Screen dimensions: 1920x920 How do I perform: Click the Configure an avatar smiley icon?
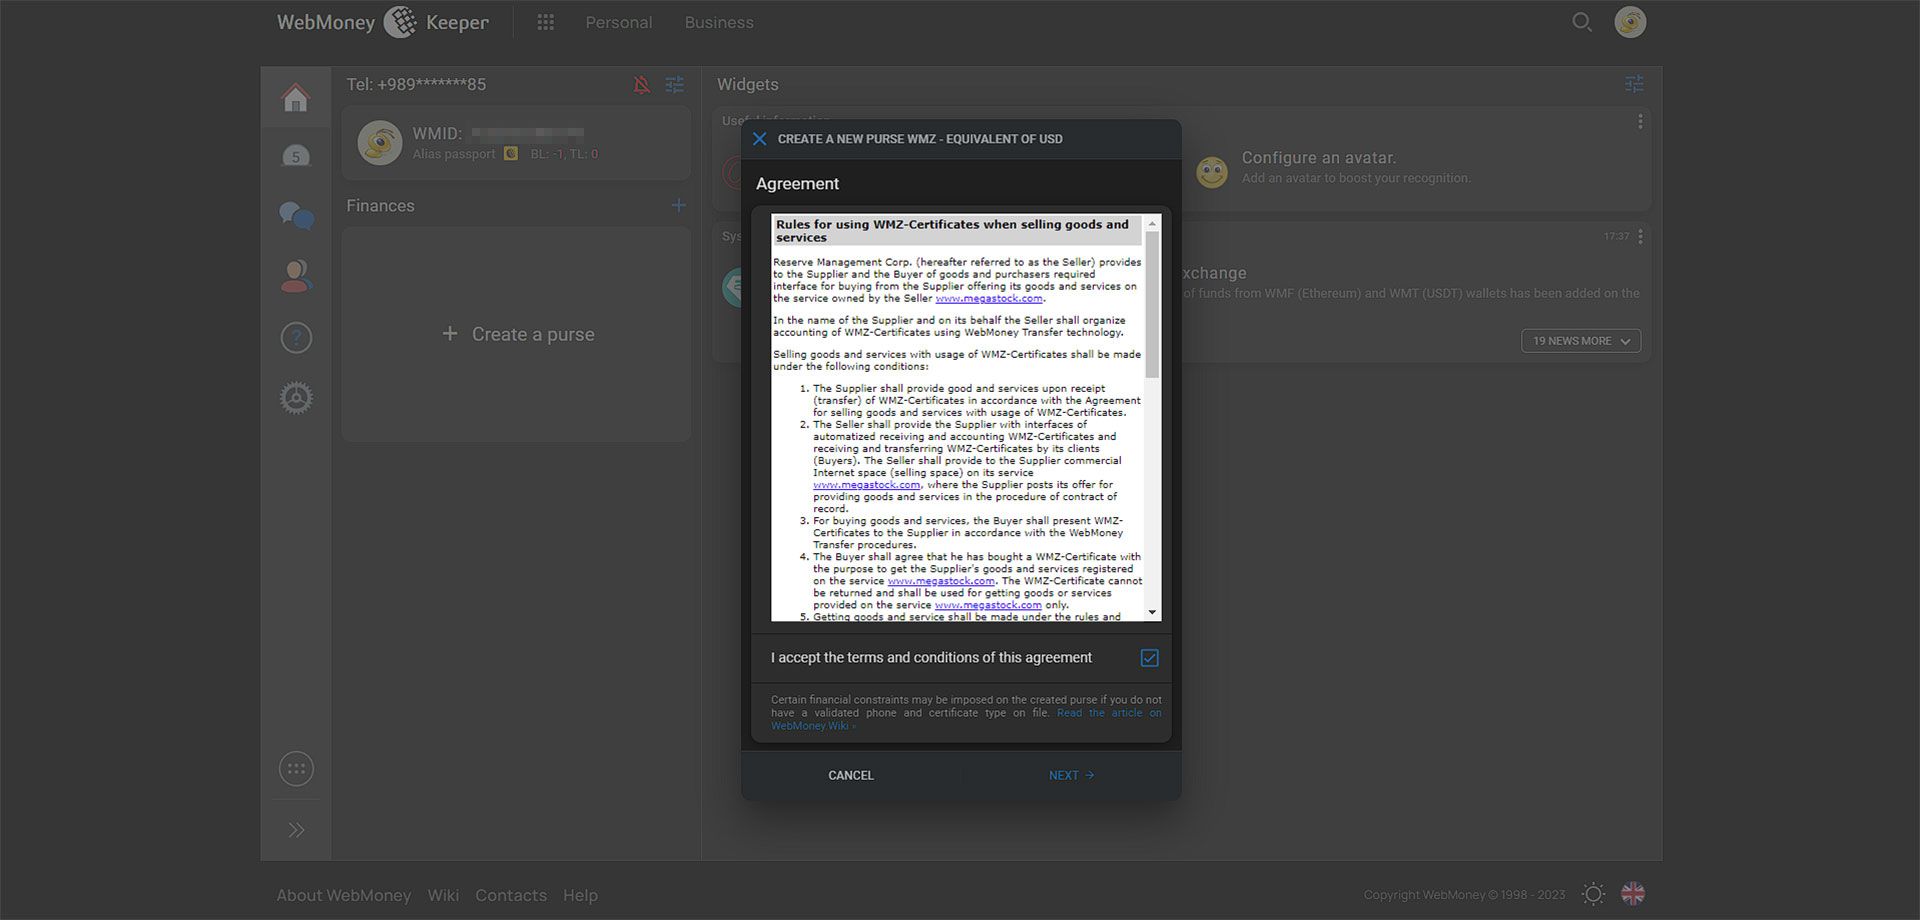1212,172
